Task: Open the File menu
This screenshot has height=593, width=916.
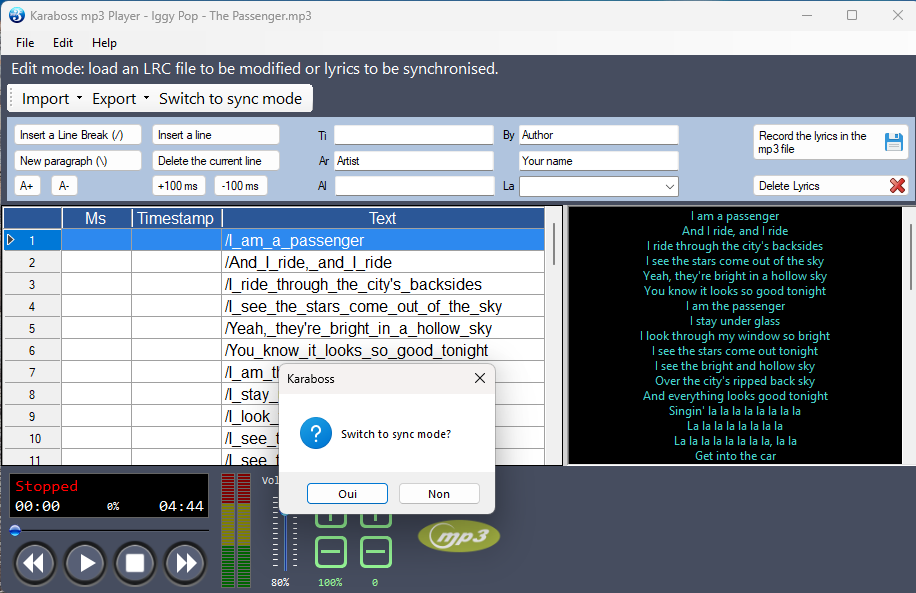Action: click(x=25, y=43)
